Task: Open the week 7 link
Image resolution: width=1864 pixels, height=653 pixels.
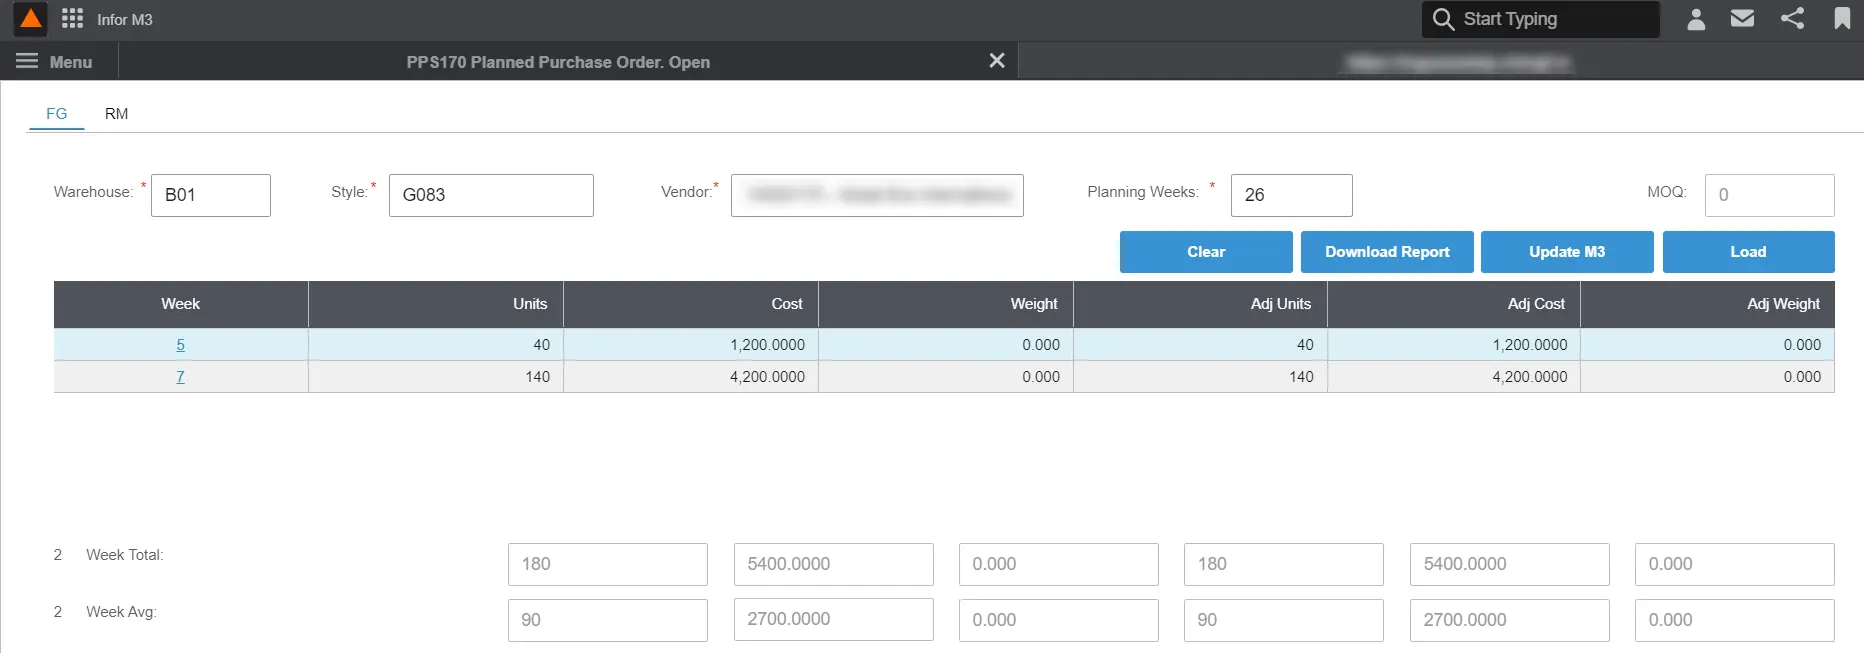Action: pyautogui.click(x=180, y=377)
